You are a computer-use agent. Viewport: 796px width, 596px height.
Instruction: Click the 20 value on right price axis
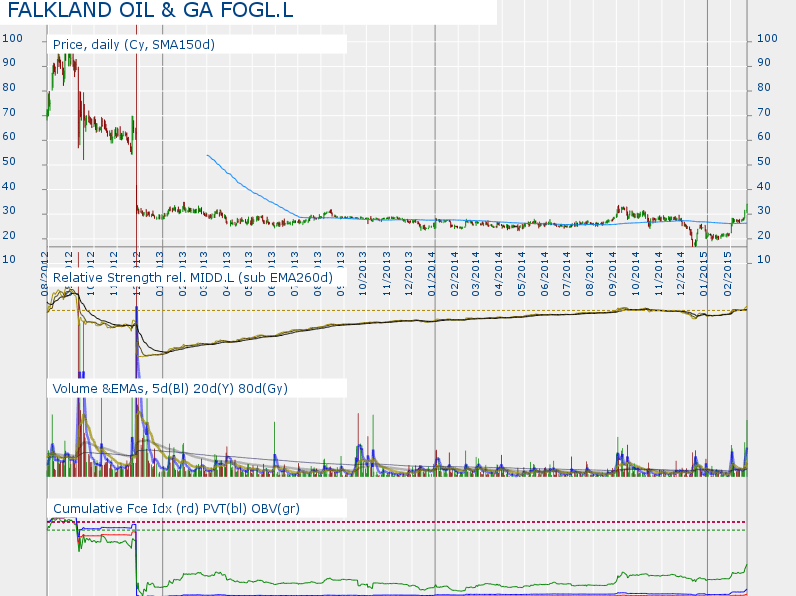[764, 236]
